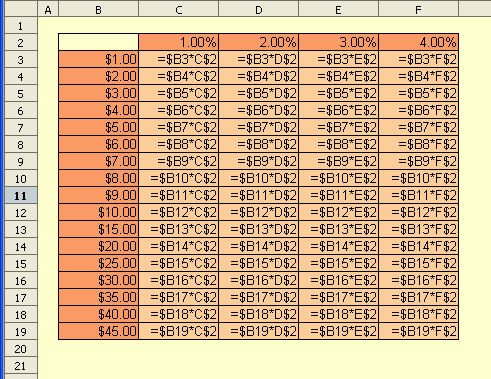Click the =$B3*C$2 formula cell
This screenshot has width=491, height=379.
click(179, 59)
